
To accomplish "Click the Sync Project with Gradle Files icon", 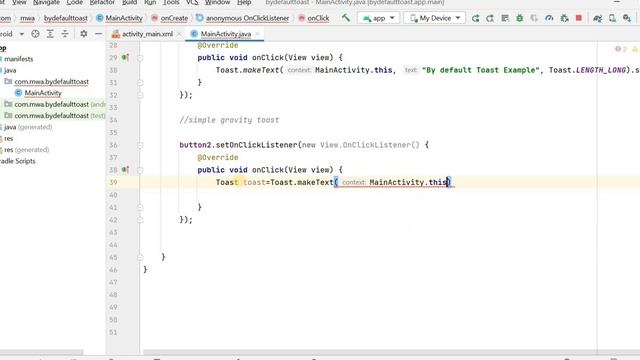I will (598, 18).
